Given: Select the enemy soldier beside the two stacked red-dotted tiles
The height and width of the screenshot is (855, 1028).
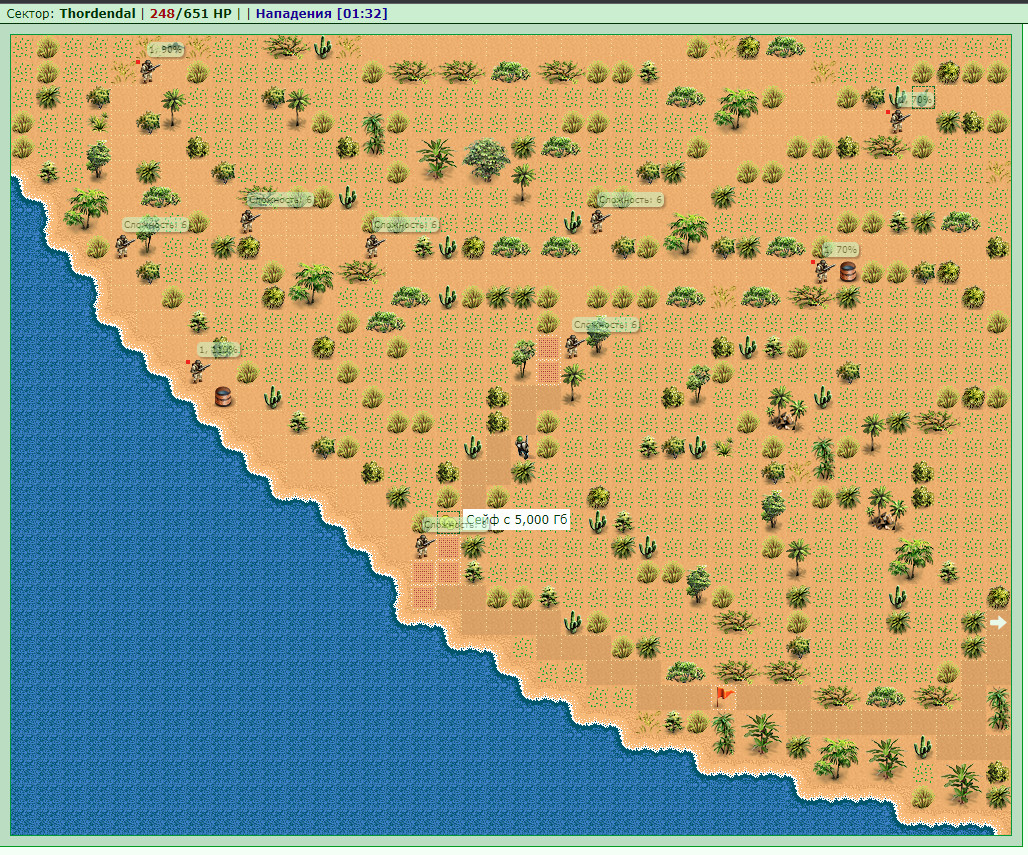Looking at the screenshot, I should [572, 346].
